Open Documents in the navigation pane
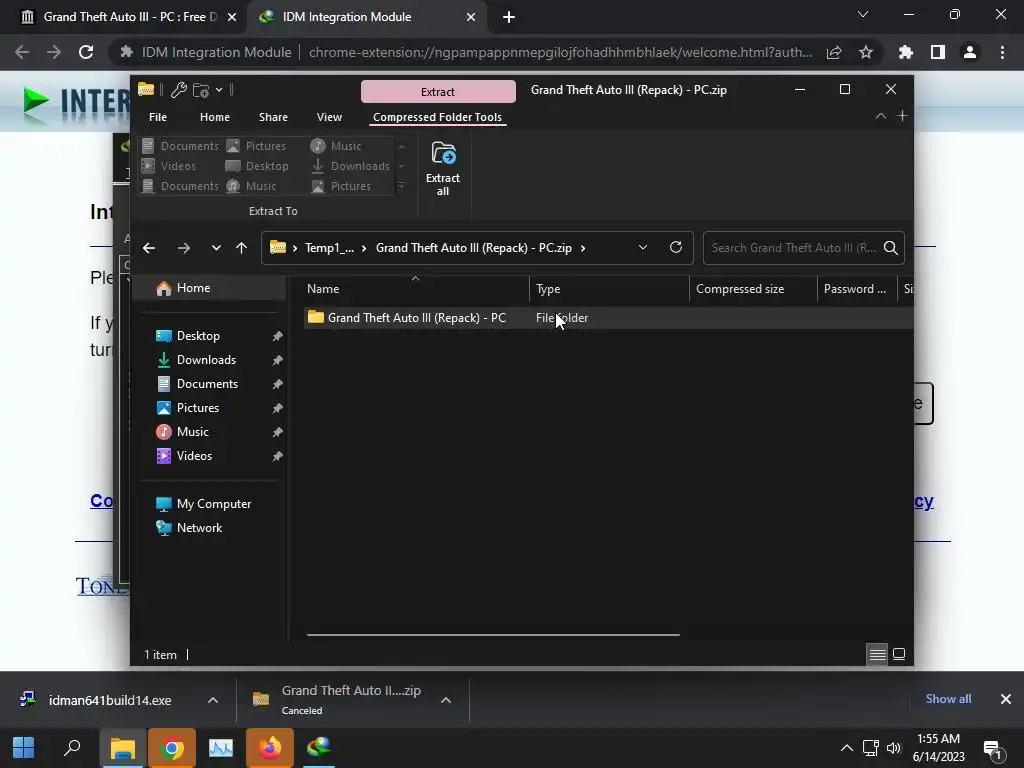Image resolution: width=1024 pixels, height=768 pixels. (x=207, y=384)
